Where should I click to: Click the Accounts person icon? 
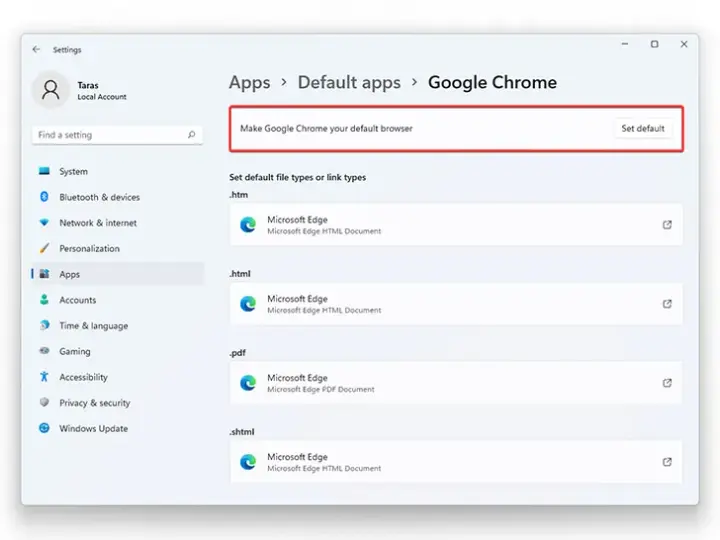[44, 300]
